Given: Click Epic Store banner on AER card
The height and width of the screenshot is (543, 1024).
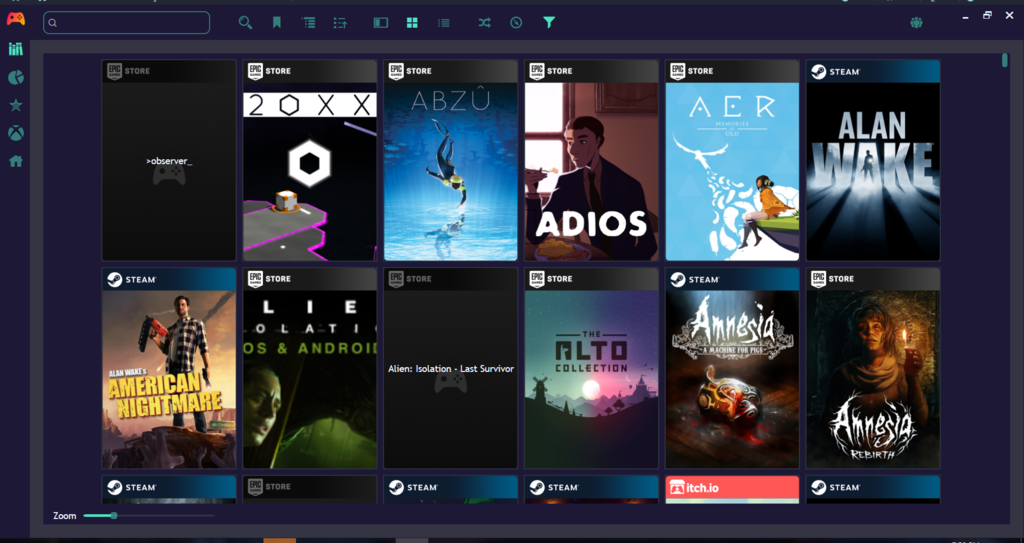Looking at the screenshot, I should [732, 71].
